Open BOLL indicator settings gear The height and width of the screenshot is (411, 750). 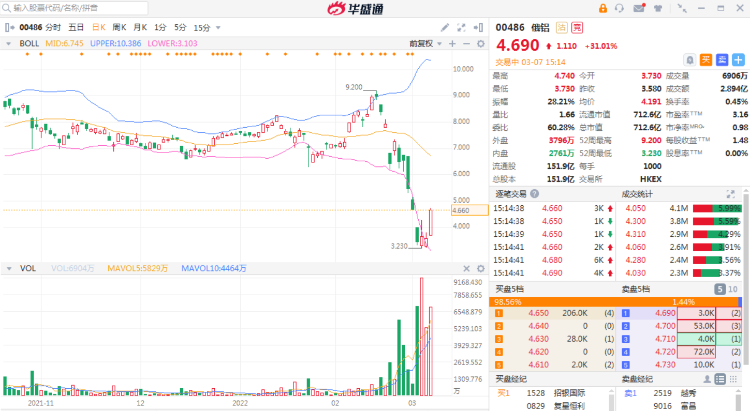click(x=481, y=44)
